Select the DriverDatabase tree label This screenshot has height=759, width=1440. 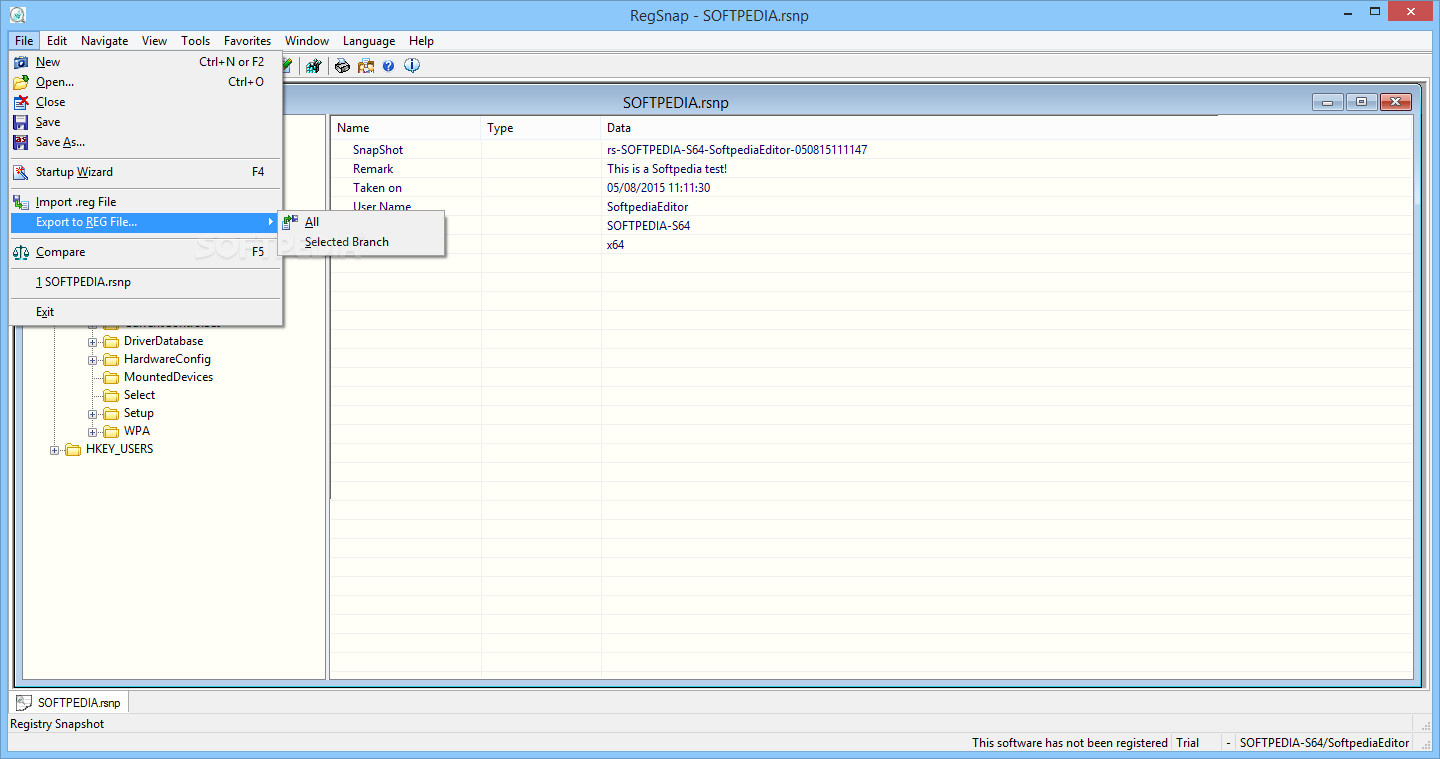[163, 341]
